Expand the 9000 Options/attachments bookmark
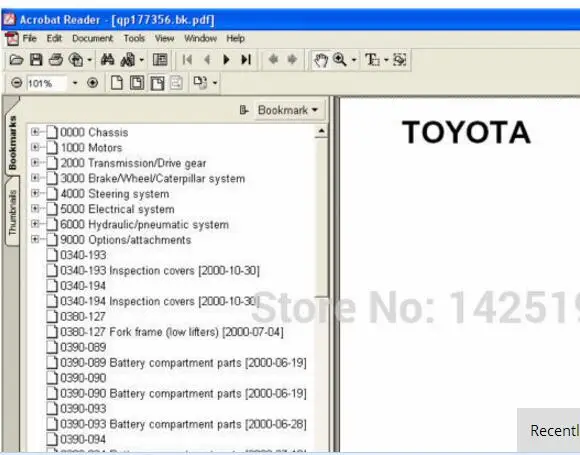 point(35,239)
